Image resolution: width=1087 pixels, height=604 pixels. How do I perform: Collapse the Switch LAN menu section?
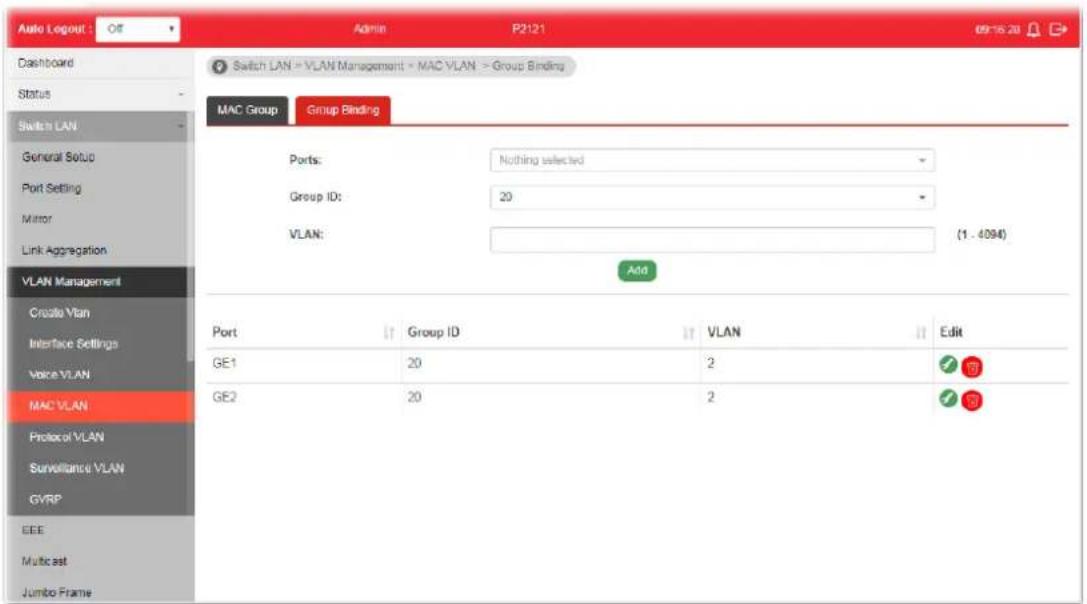99,126
